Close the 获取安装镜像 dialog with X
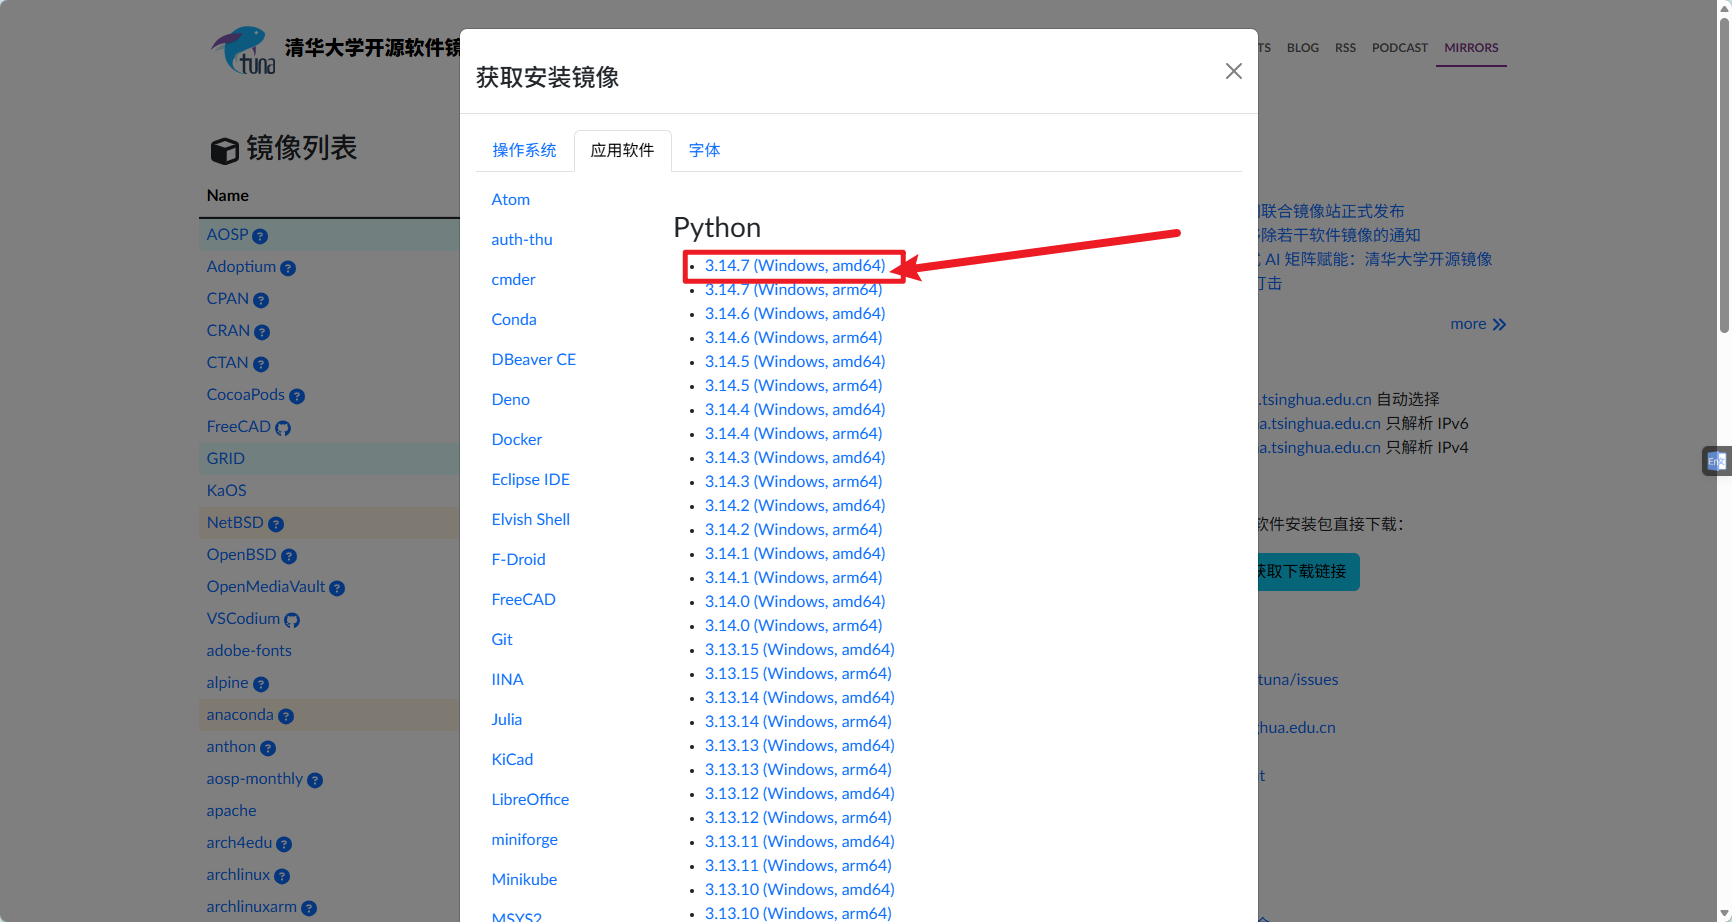Image resolution: width=1732 pixels, height=922 pixels. click(1233, 71)
